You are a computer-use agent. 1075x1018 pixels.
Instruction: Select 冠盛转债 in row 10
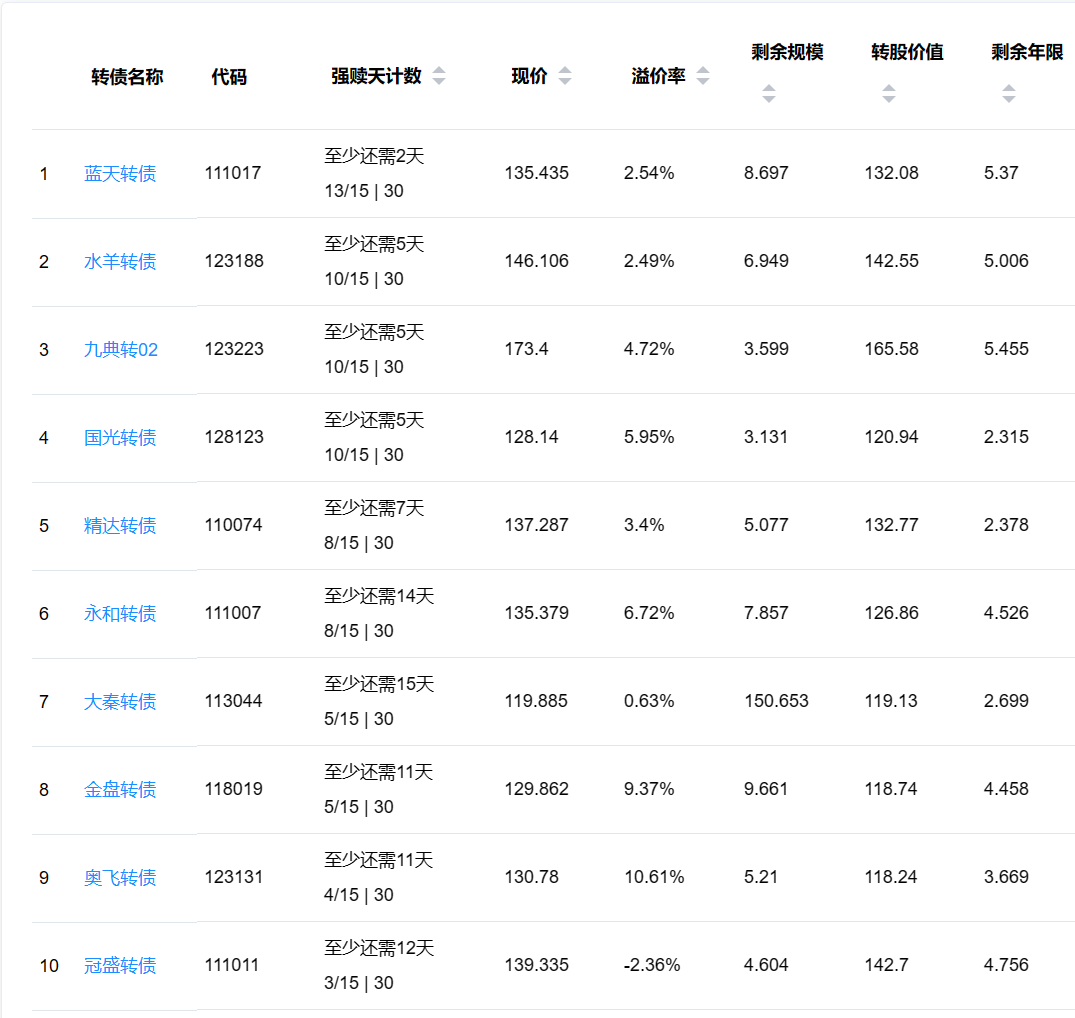[x=120, y=966]
